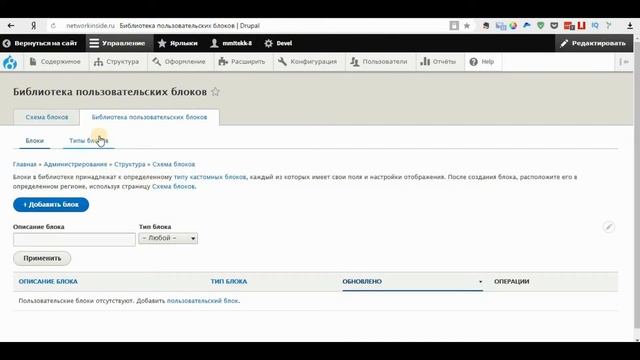640x360 pixels.
Task: Open the 'Тип блока' dropdown
Action: pyautogui.click(x=168, y=238)
